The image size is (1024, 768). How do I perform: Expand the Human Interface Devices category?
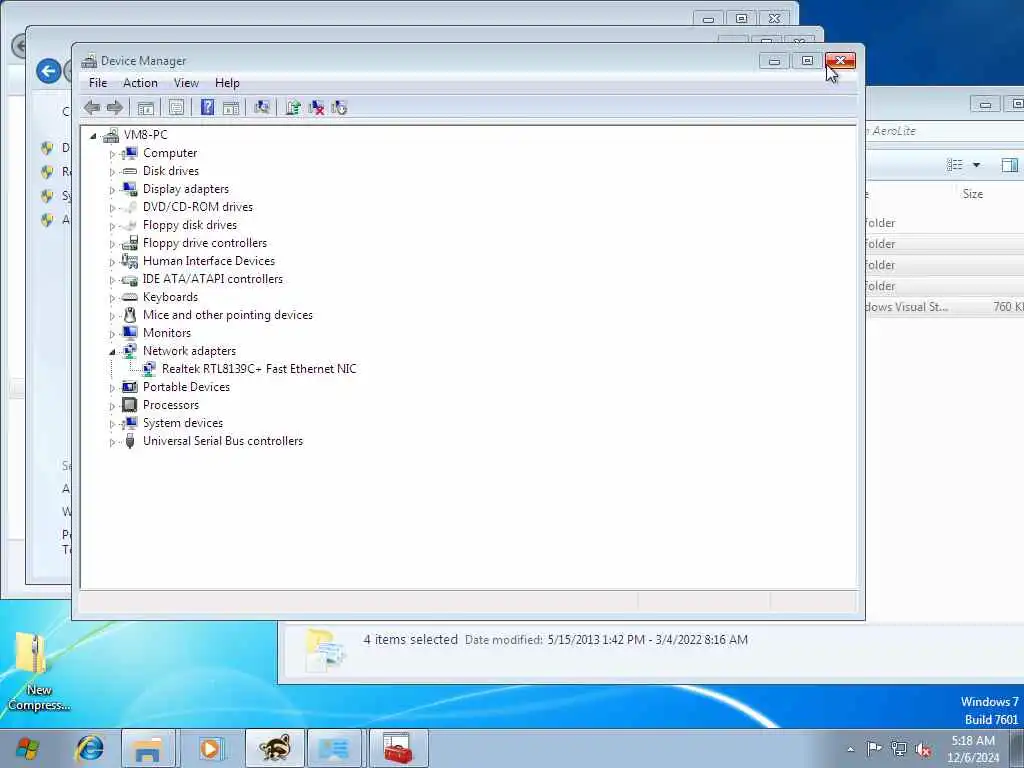pyautogui.click(x=112, y=262)
